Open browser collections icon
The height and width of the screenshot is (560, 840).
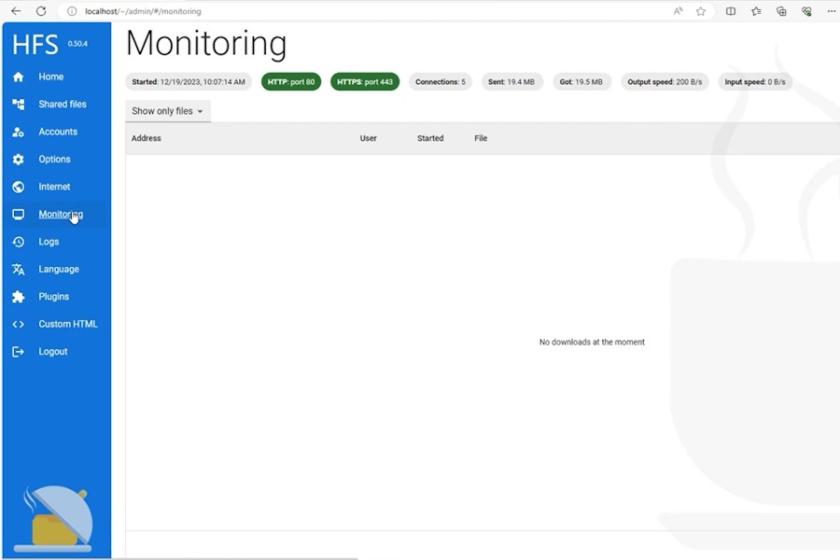coord(782,11)
